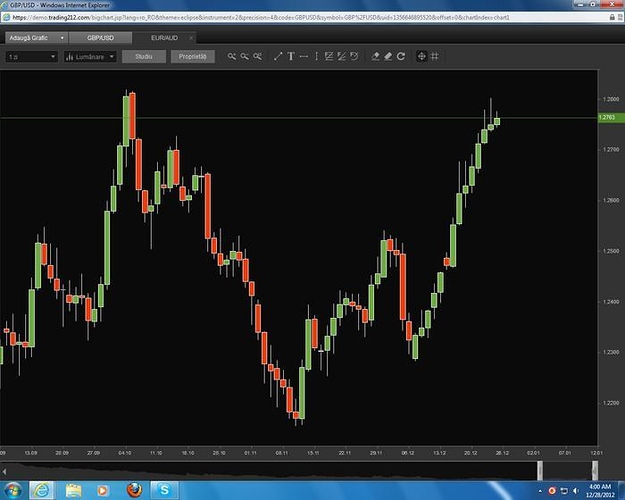
Task: Show hidden system tray icons
Action: (x=540, y=491)
